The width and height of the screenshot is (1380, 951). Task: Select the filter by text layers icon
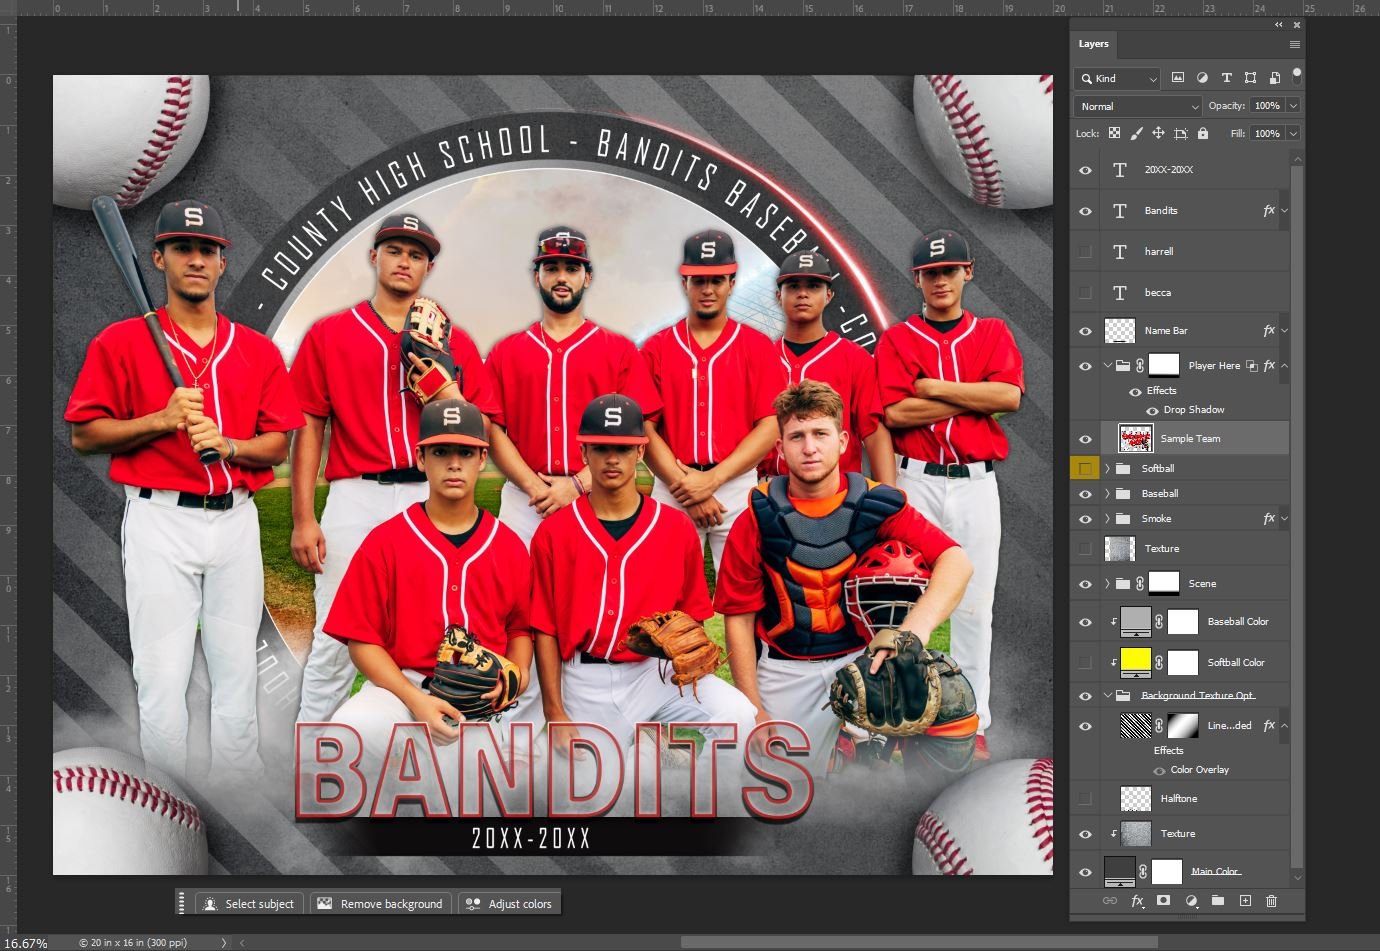(1227, 78)
